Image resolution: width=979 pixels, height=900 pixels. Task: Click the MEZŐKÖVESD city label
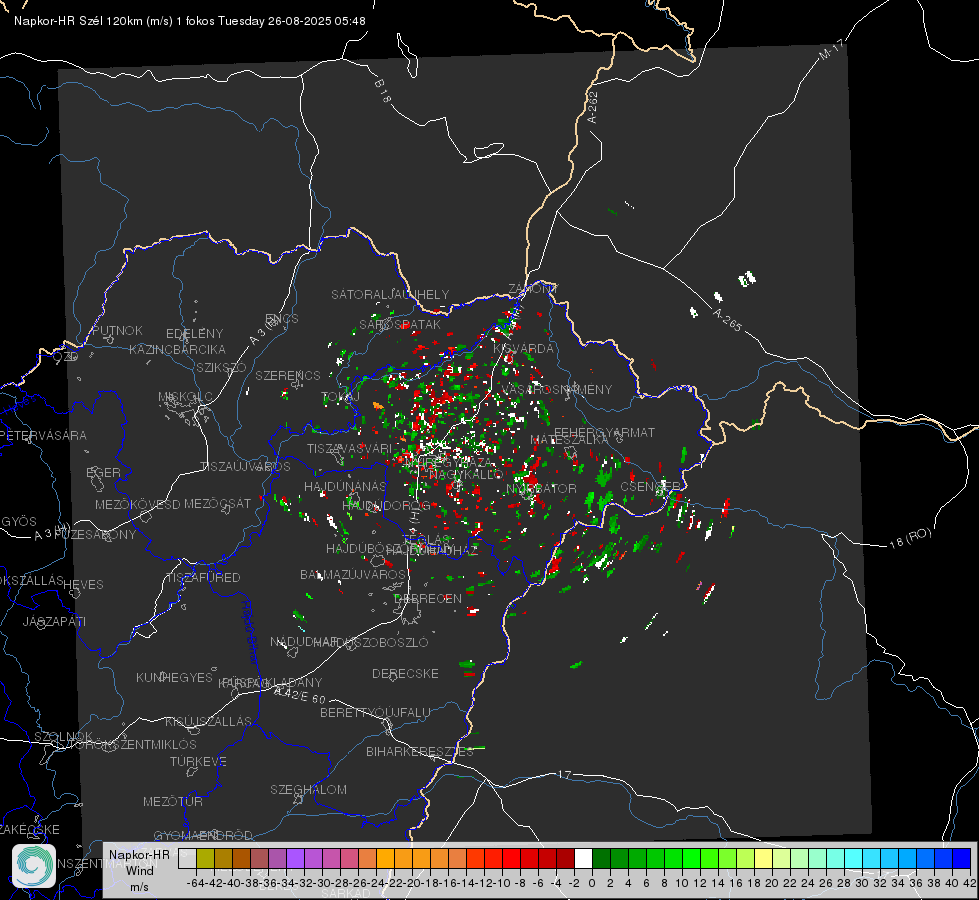137,504
